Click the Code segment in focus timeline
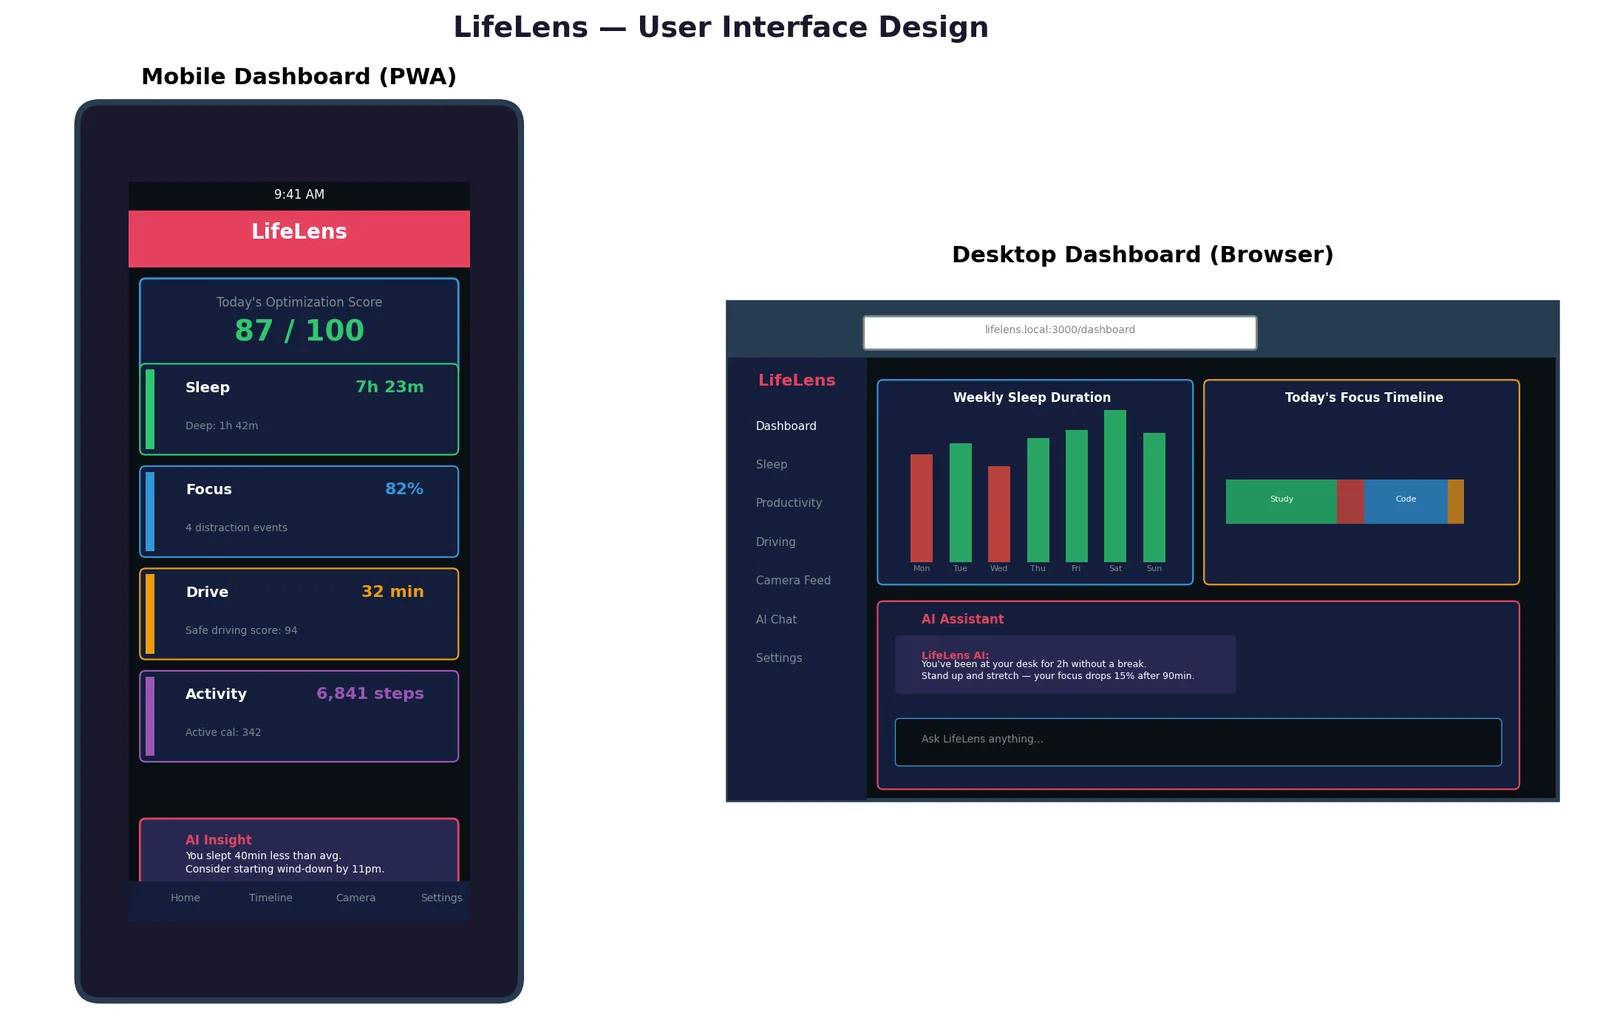The height and width of the screenshot is (1021, 1600). click(x=1406, y=502)
